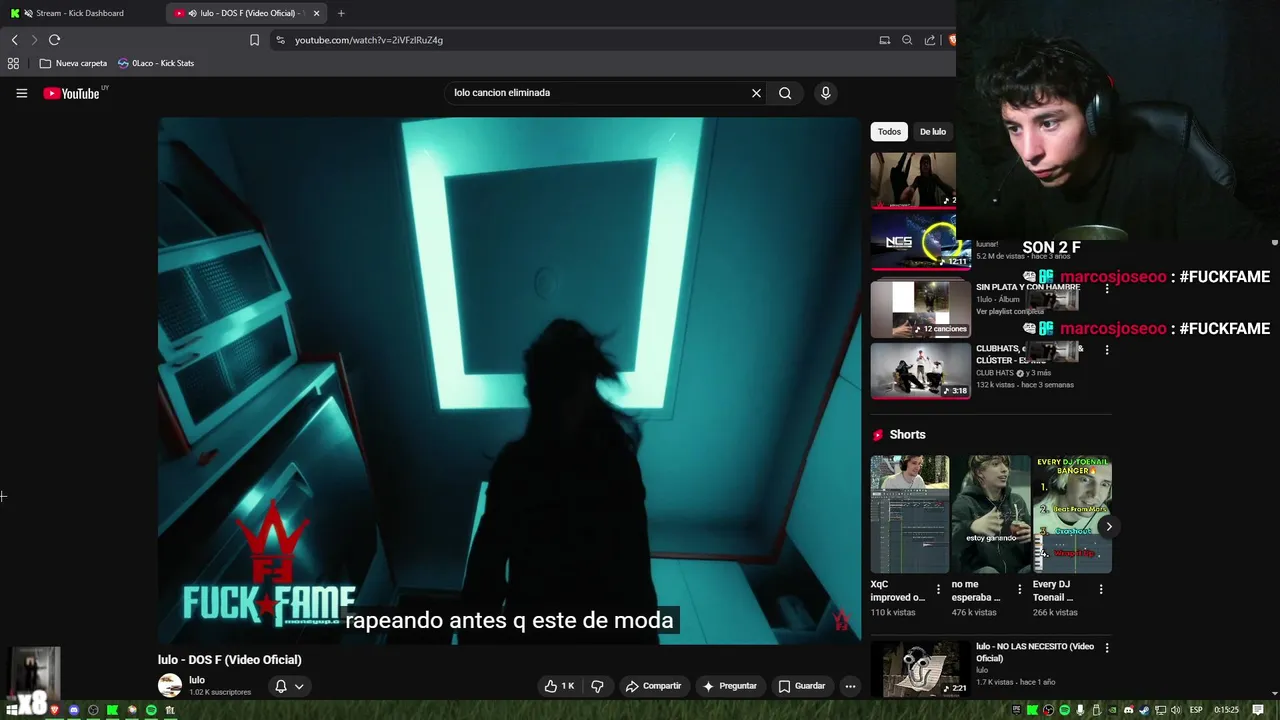Screen dimensions: 1280x720
Task: Open the volume control in system tray
Action: coord(1176,710)
